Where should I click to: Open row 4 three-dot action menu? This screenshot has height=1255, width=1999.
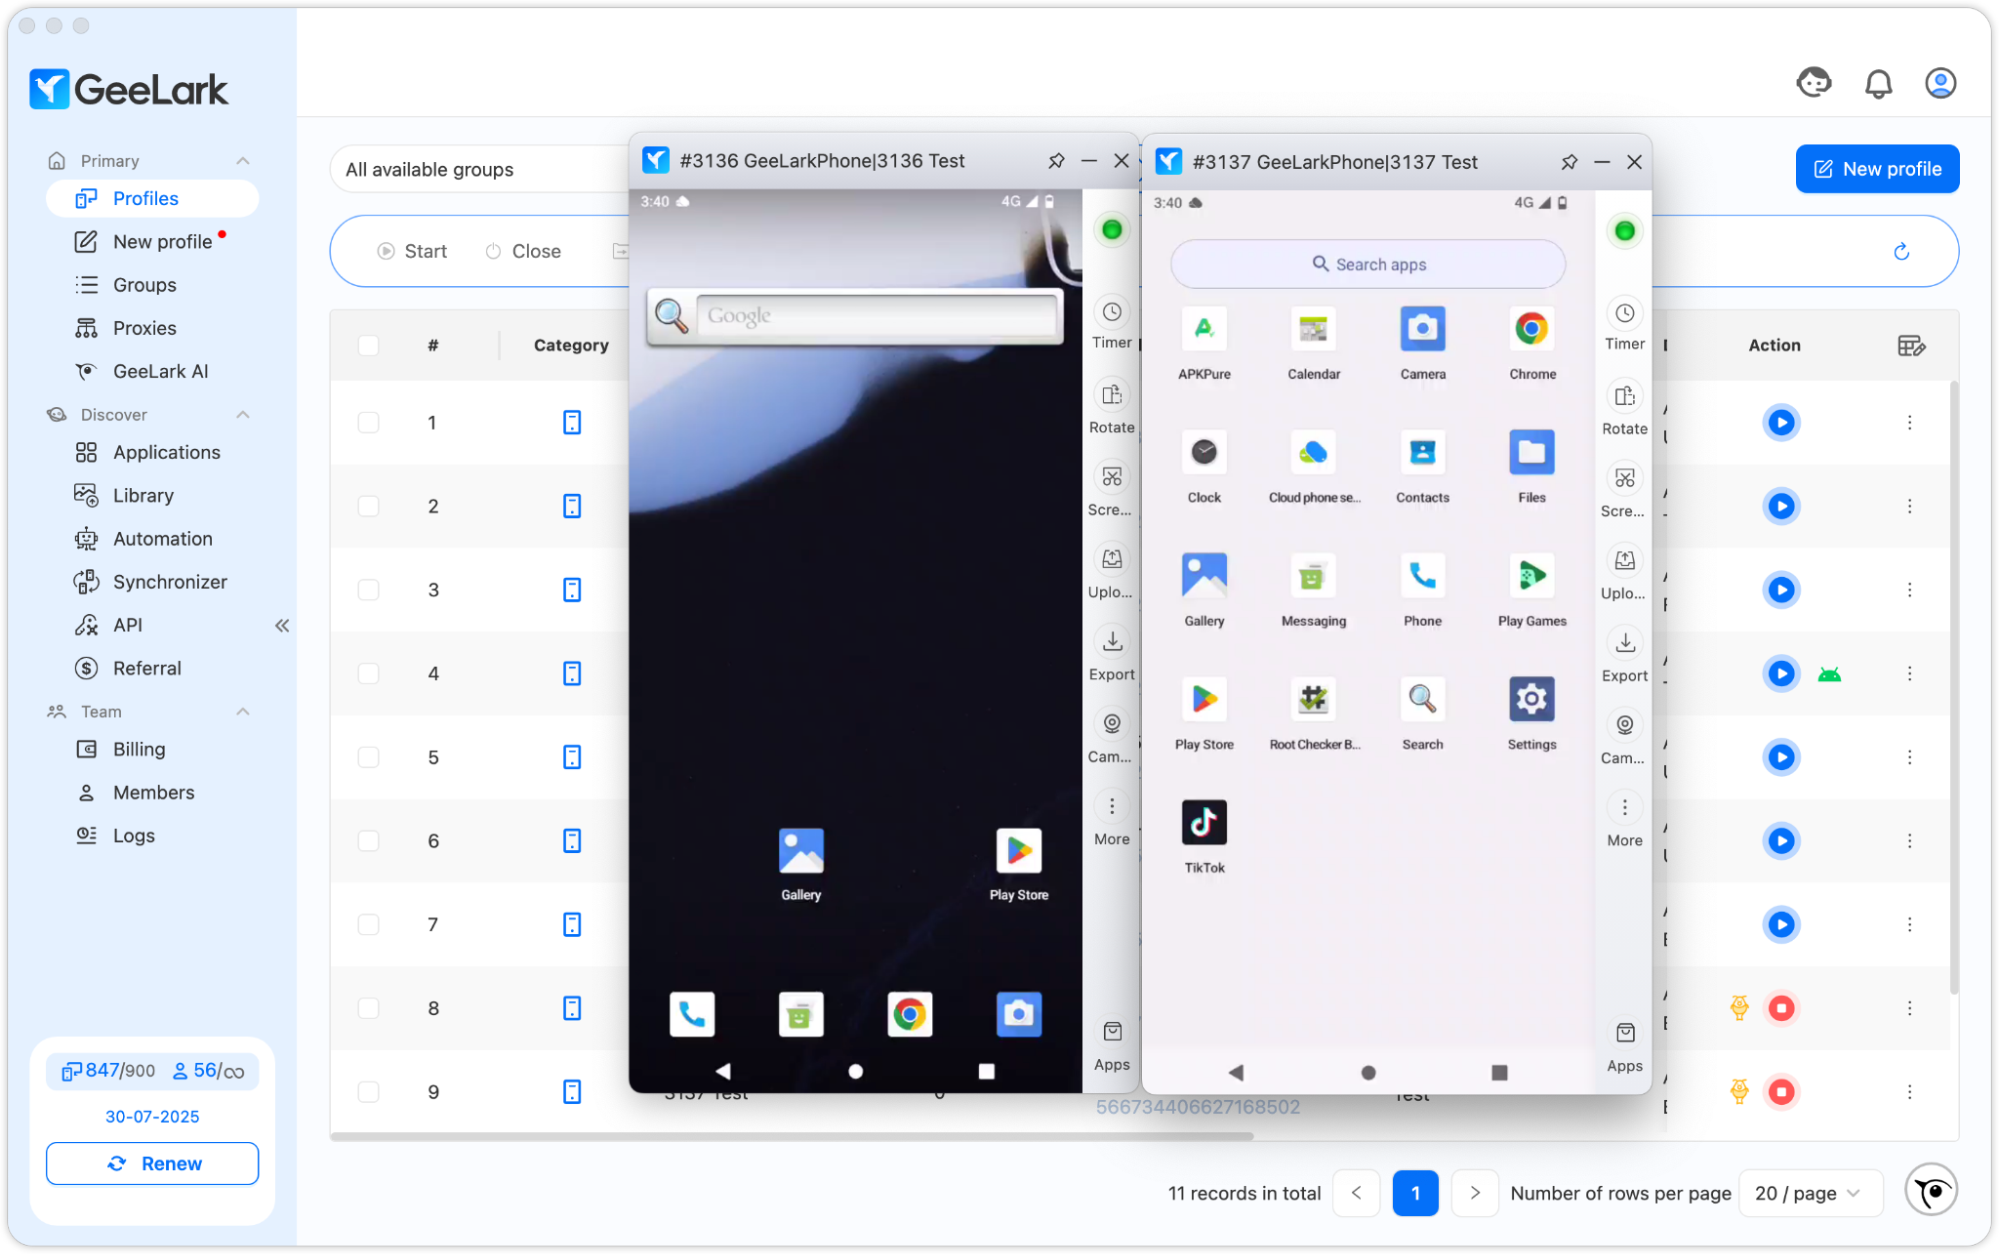1909,673
